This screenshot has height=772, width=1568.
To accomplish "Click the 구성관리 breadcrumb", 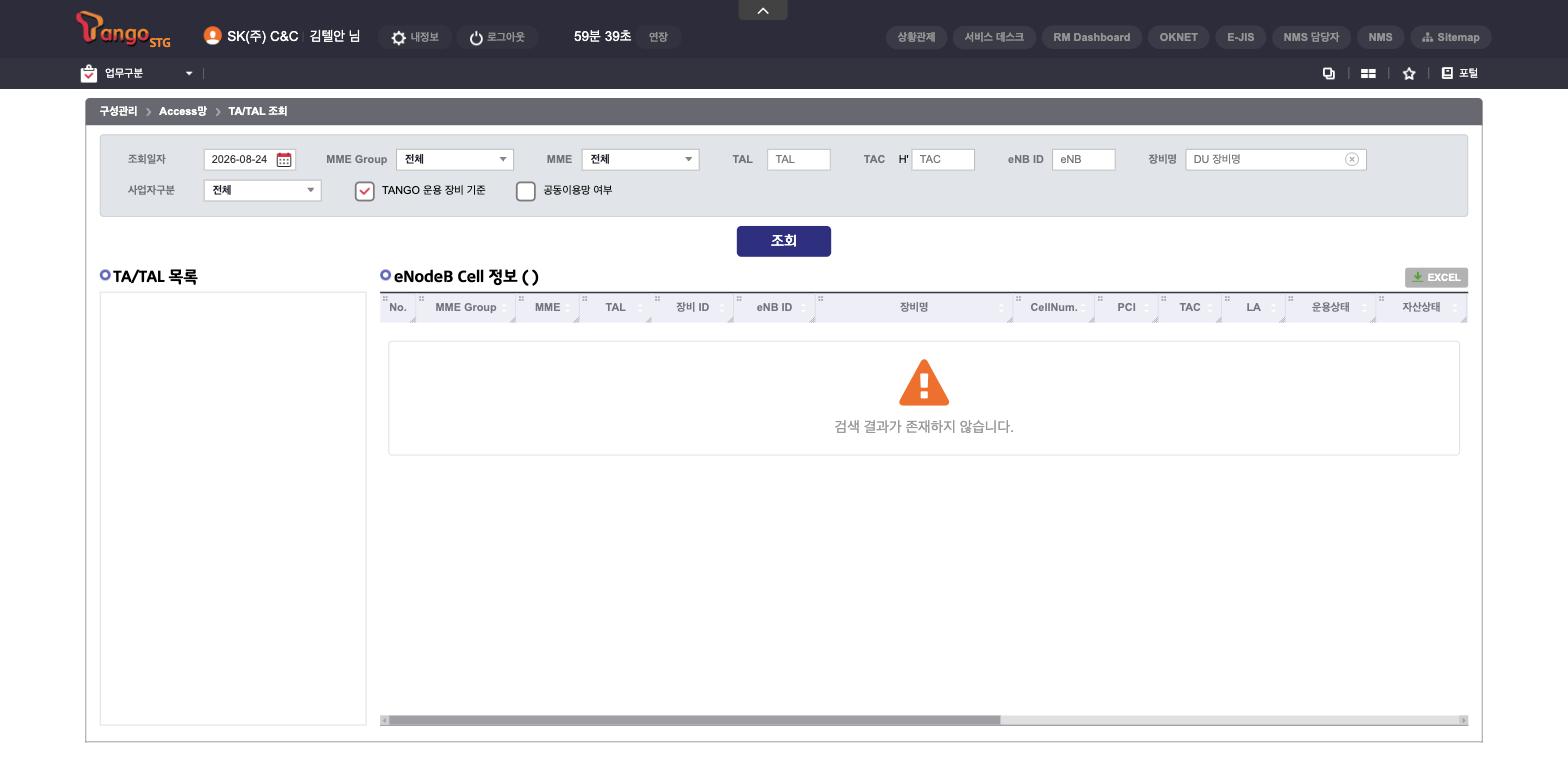I will pos(118,111).
